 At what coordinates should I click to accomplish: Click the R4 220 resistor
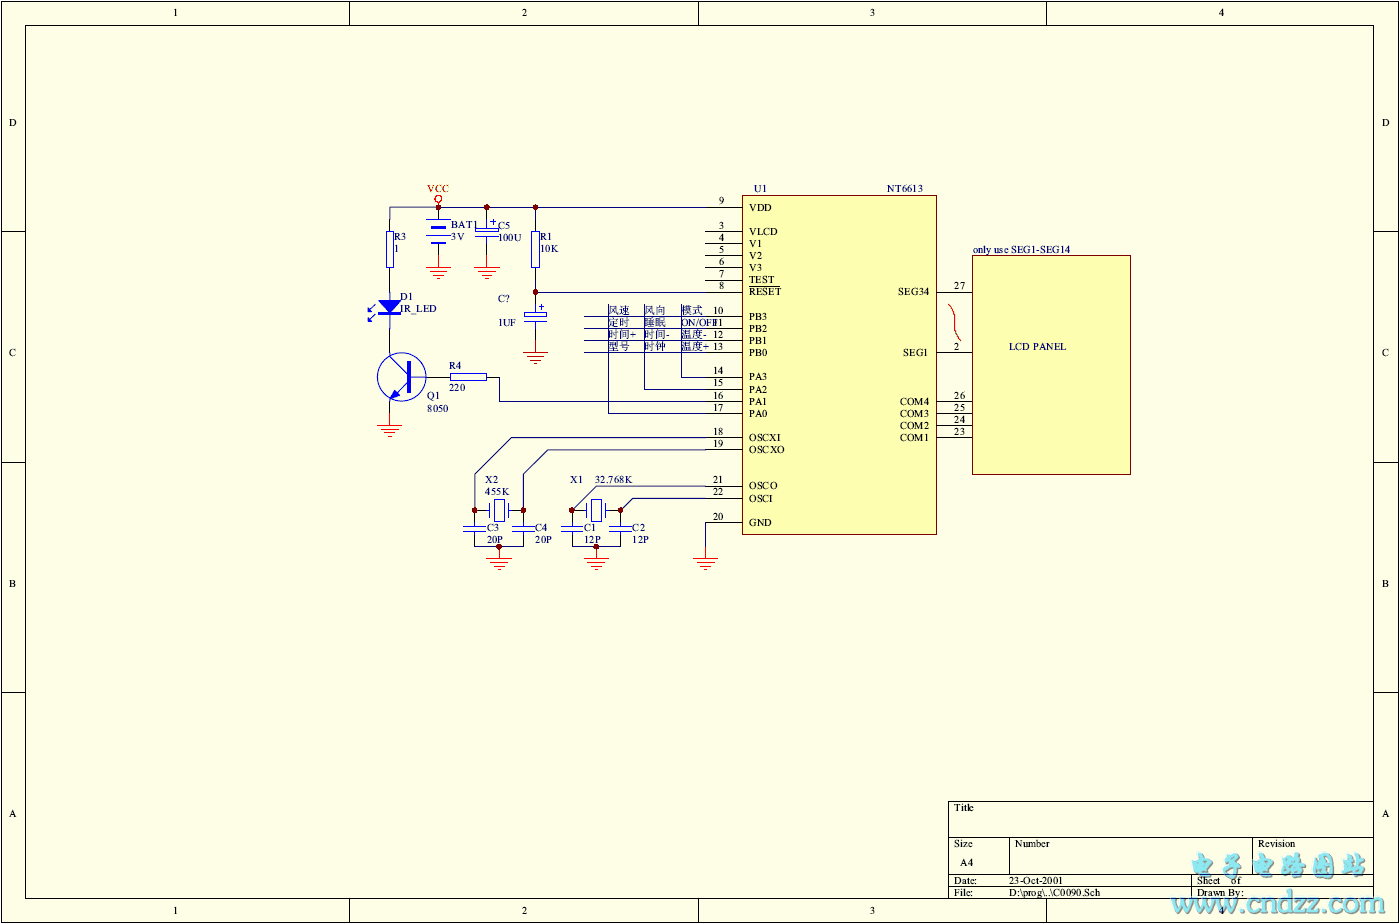[468, 377]
